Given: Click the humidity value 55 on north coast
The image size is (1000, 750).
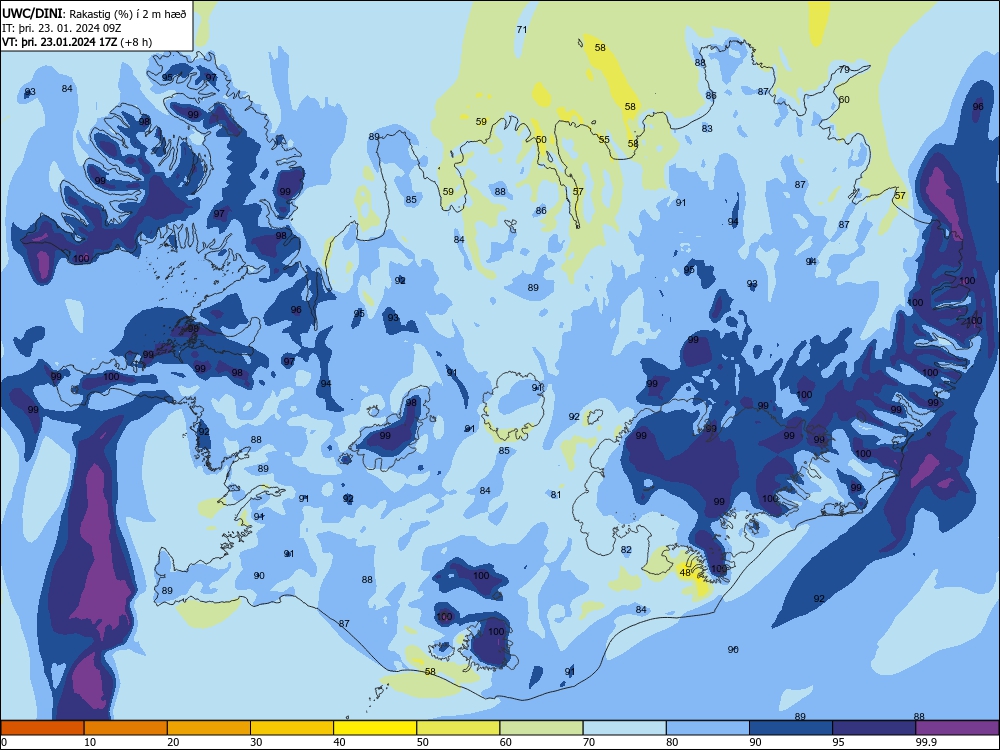Looking at the screenshot, I should pos(604,139).
